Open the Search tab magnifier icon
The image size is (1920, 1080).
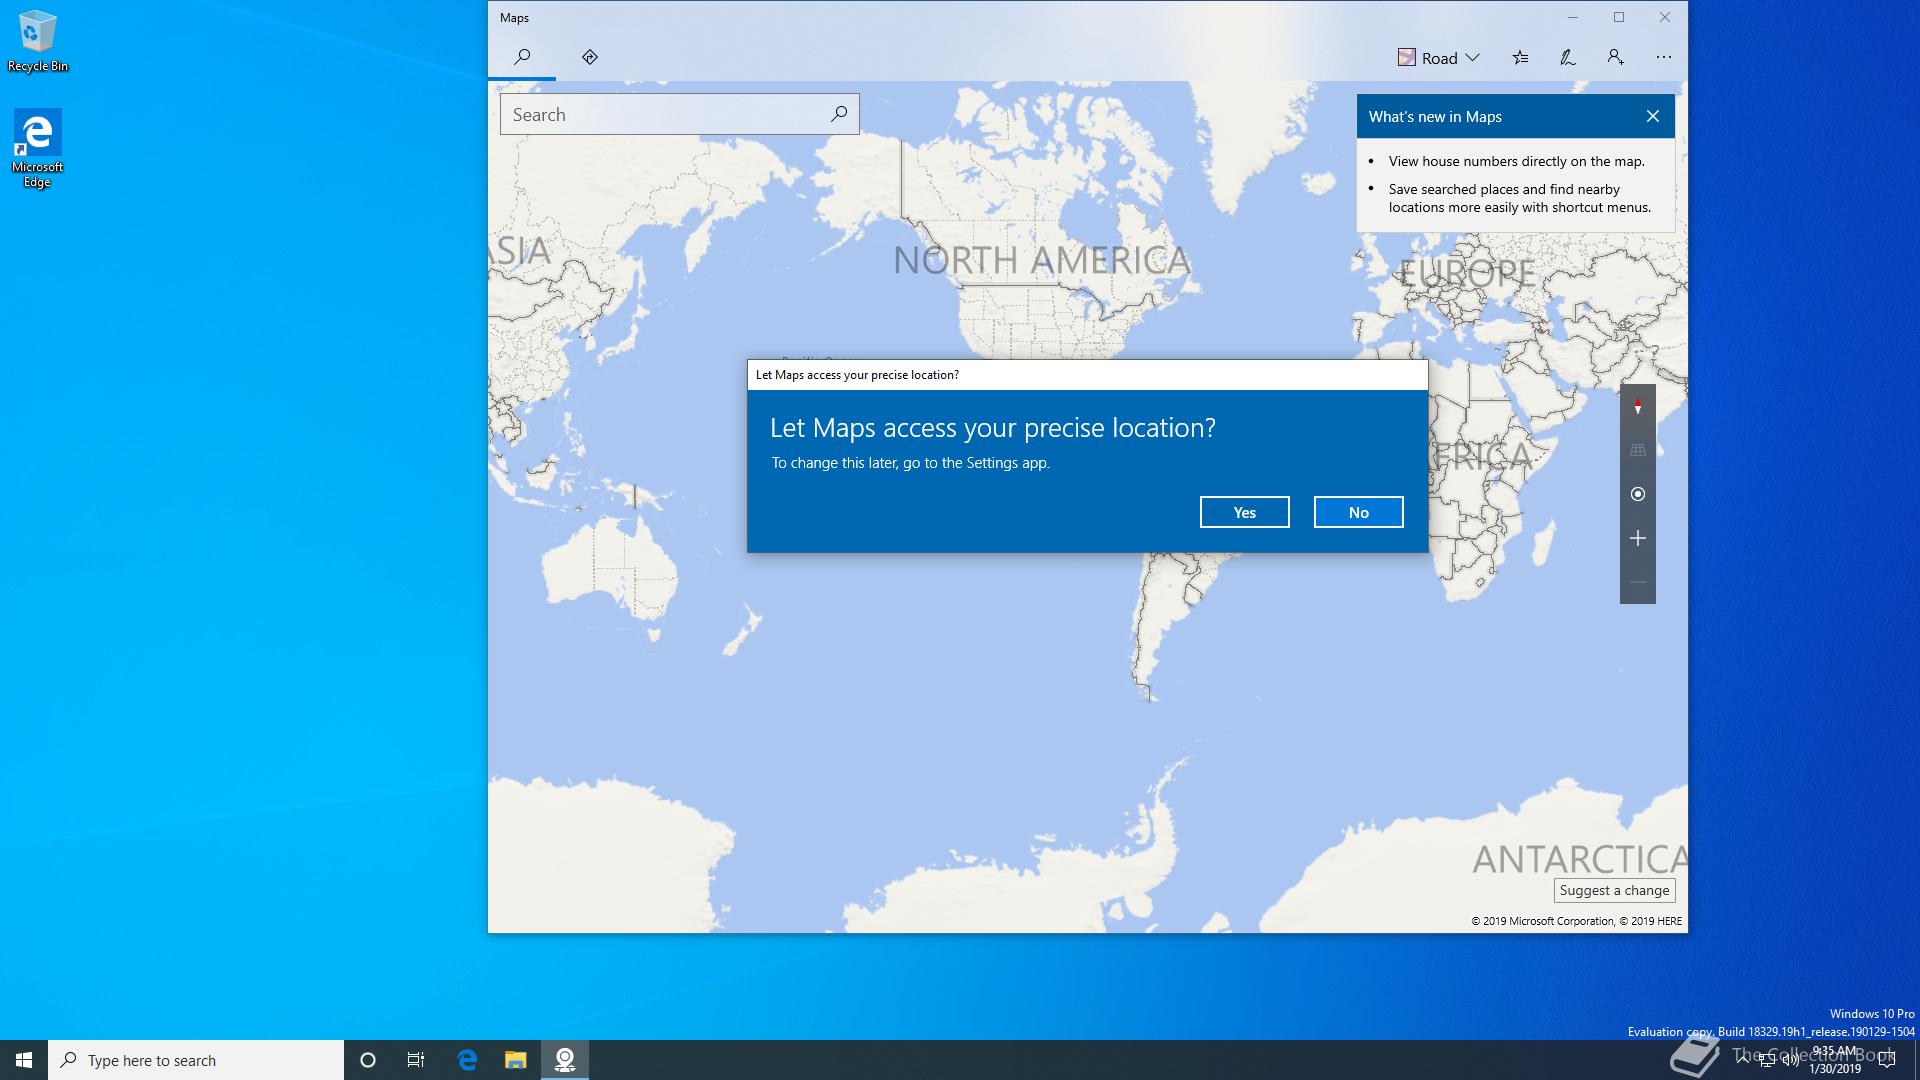522,57
